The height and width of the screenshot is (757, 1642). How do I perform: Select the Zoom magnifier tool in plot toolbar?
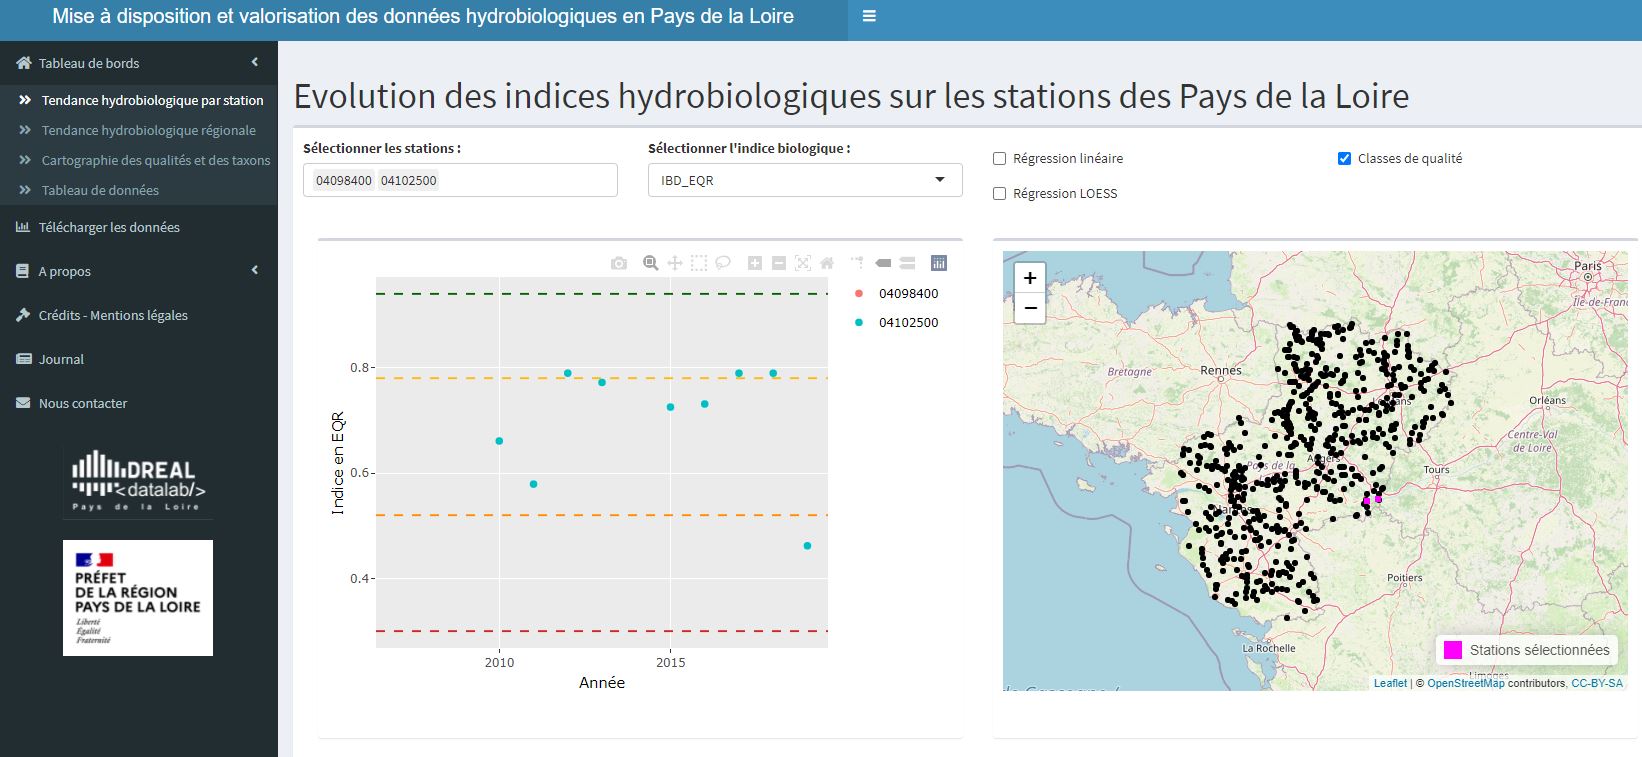click(650, 263)
